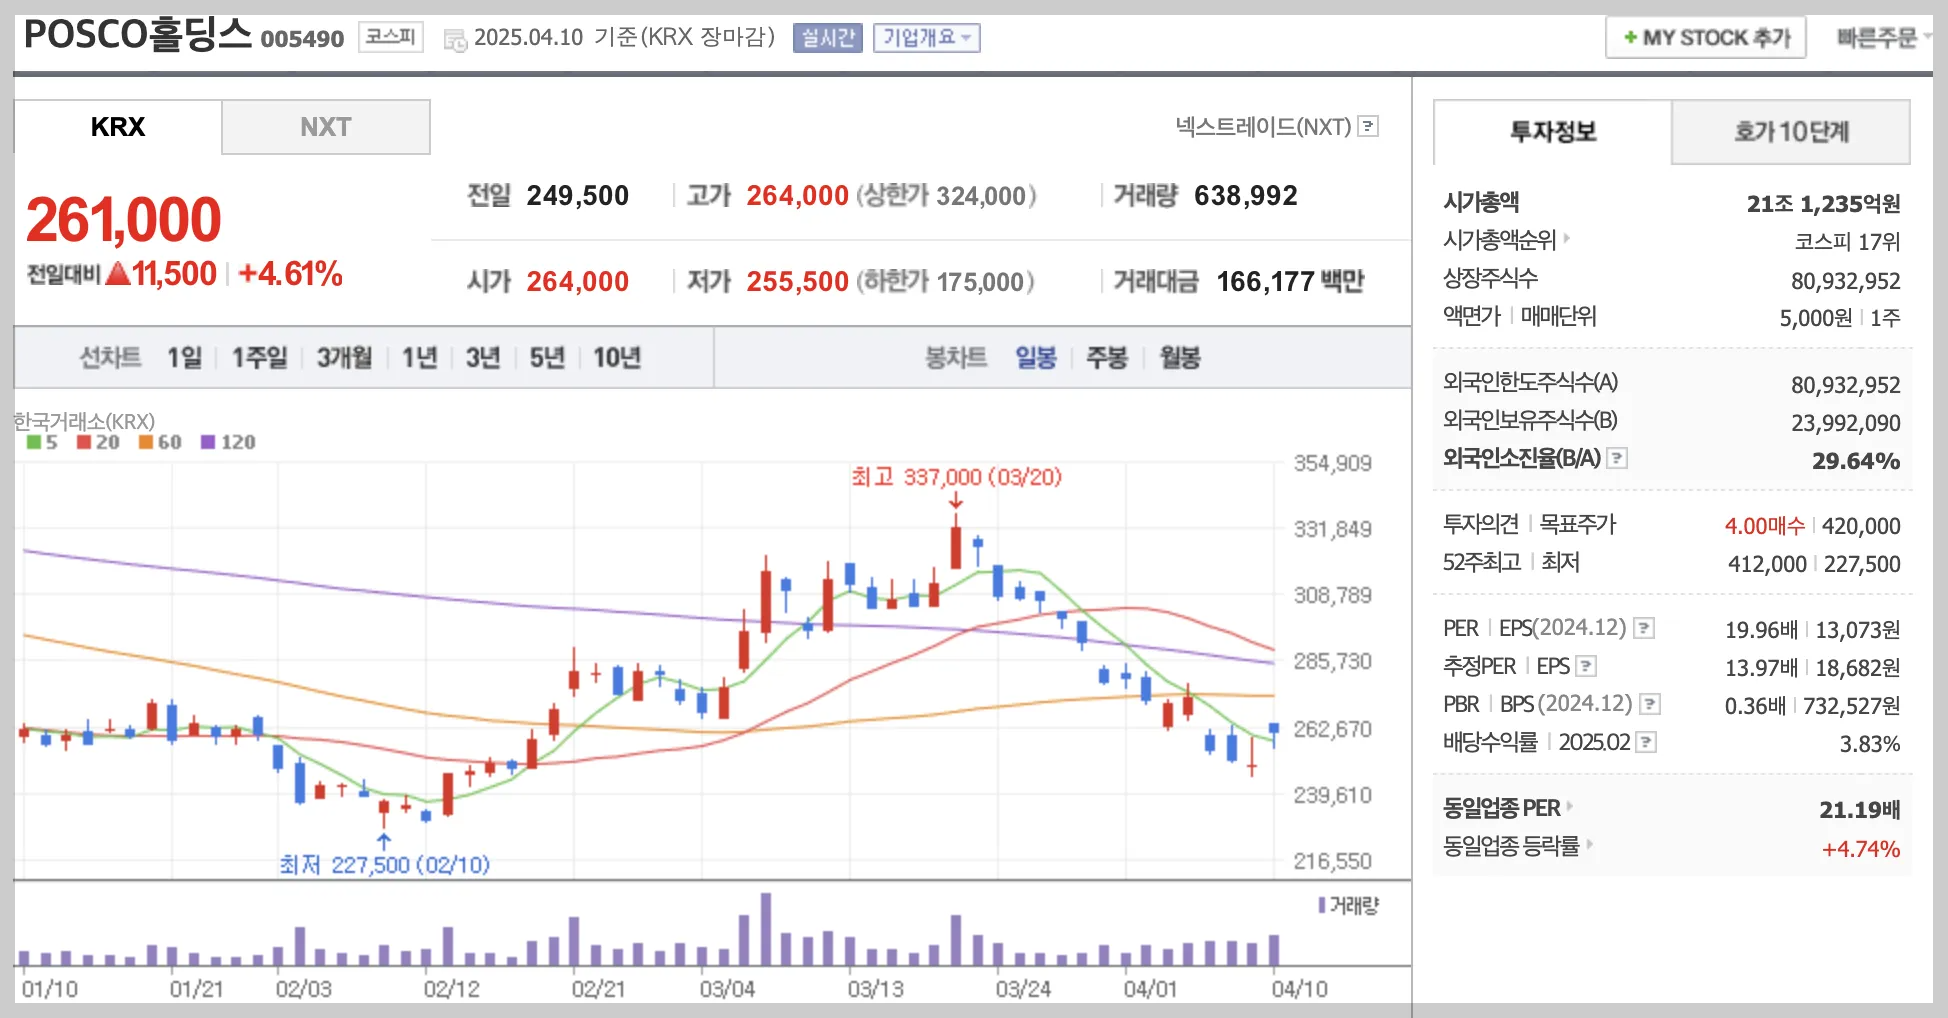Click the 4.00매수 opinion value
Screen dimensions: 1948x1018
[1764, 526]
